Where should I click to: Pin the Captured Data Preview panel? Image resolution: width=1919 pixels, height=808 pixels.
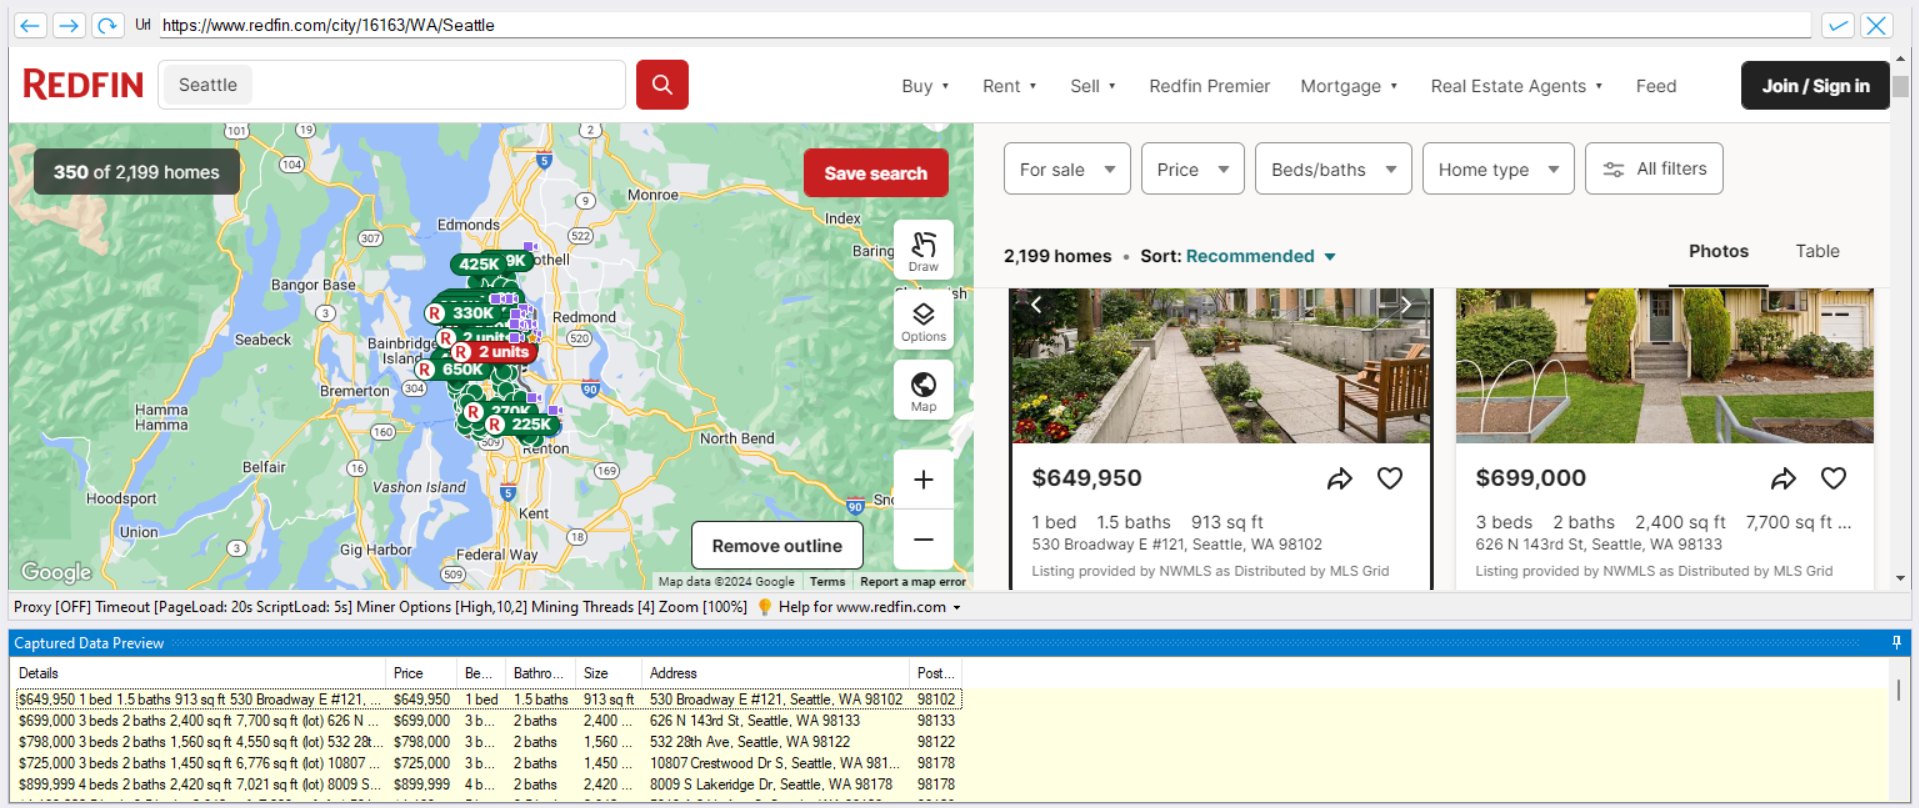click(x=1896, y=642)
